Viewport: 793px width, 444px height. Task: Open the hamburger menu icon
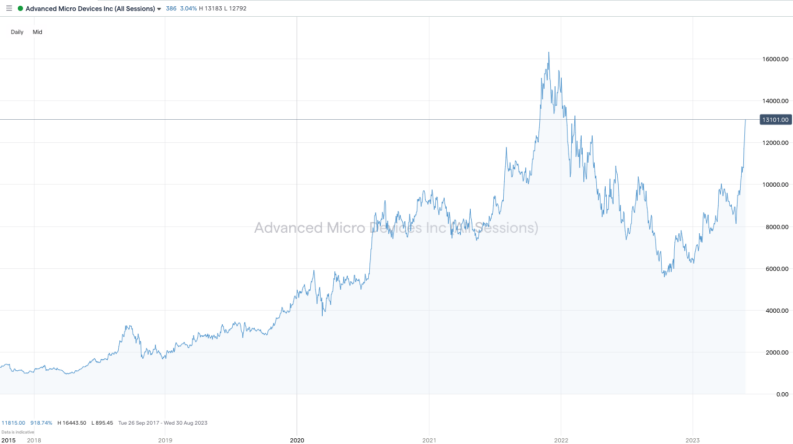pos(9,8)
